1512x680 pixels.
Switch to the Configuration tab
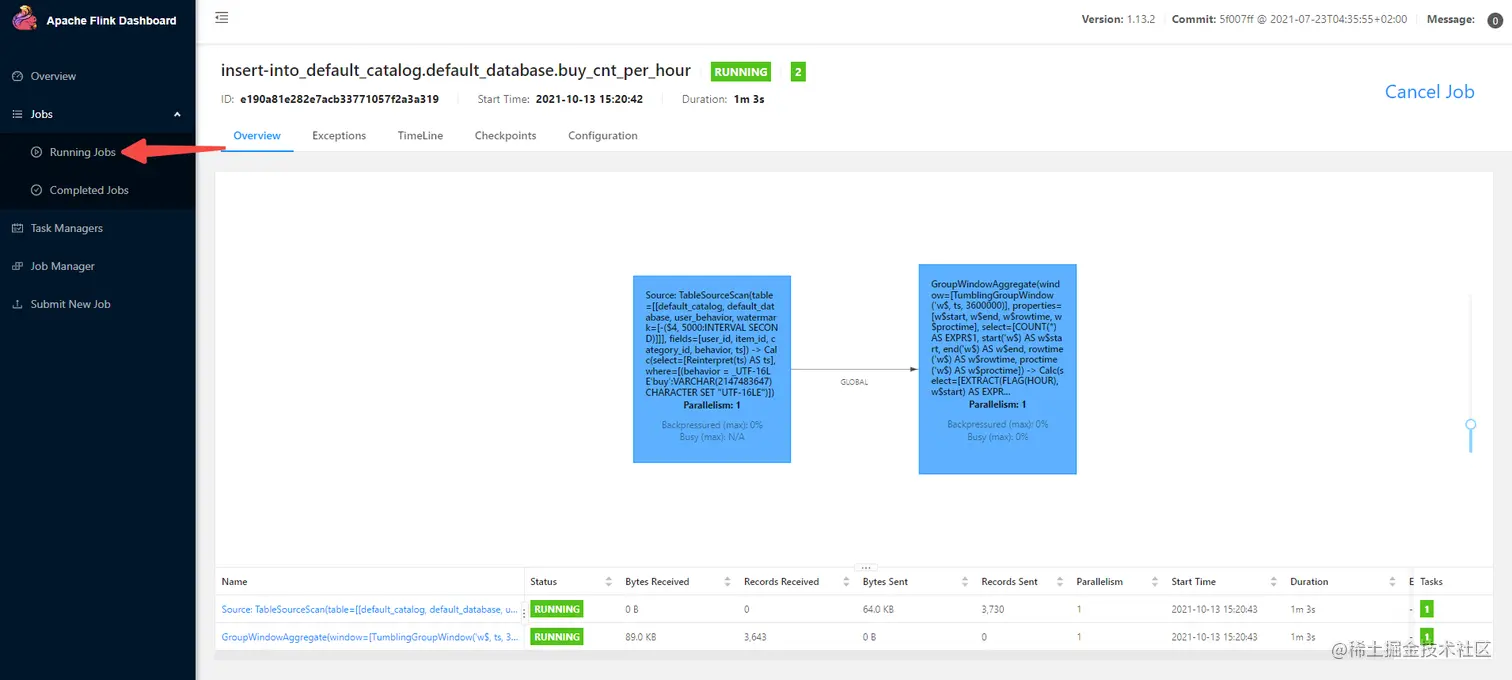click(x=603, y=136)
